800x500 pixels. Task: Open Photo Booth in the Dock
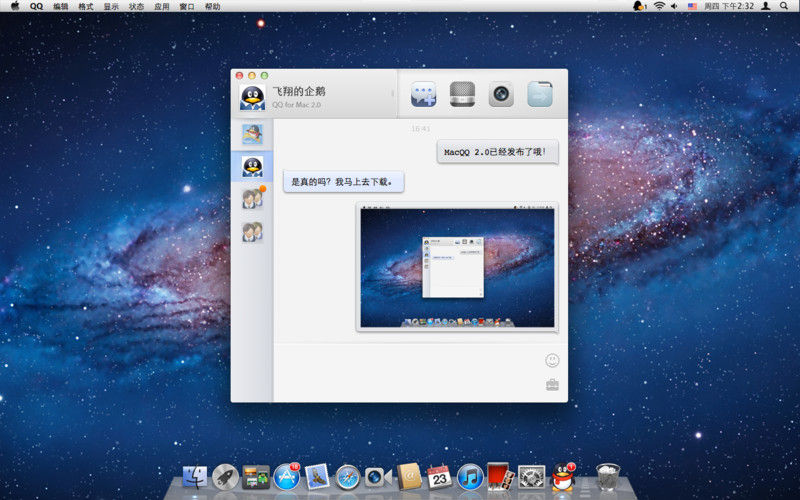tap(501, 477)
